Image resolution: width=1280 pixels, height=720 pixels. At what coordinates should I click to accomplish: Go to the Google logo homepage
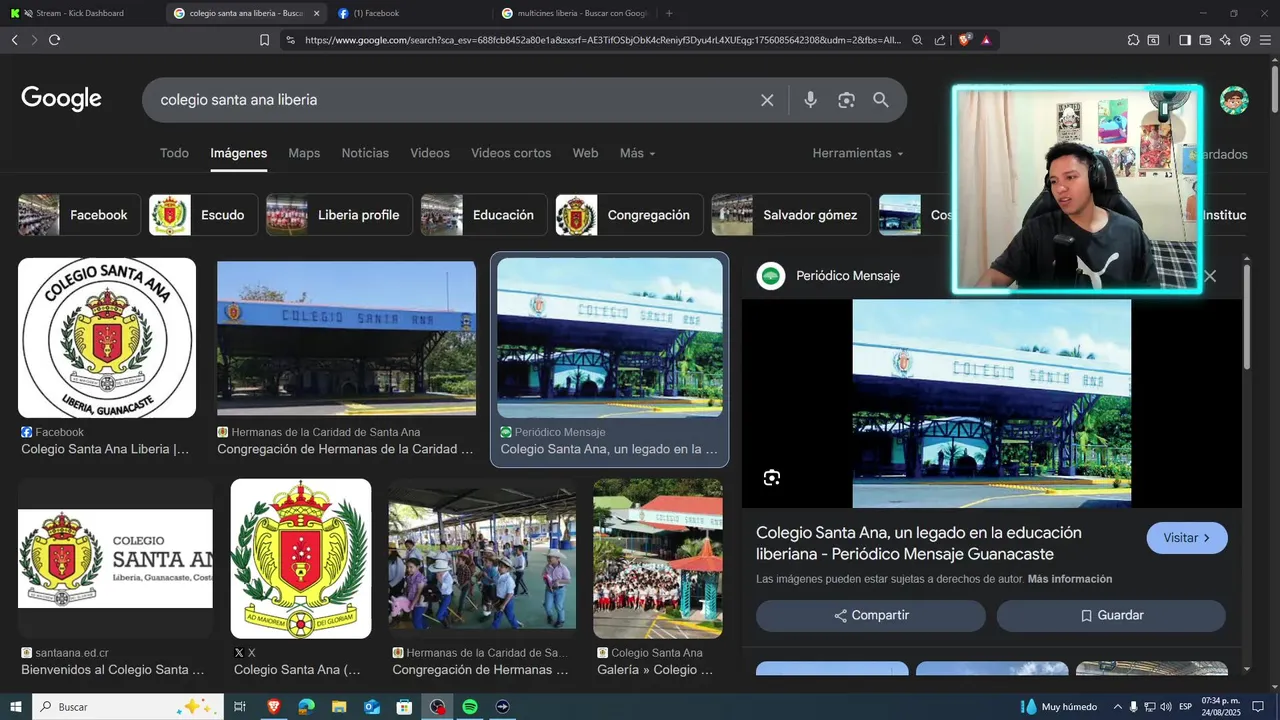[x=61, y=99]
